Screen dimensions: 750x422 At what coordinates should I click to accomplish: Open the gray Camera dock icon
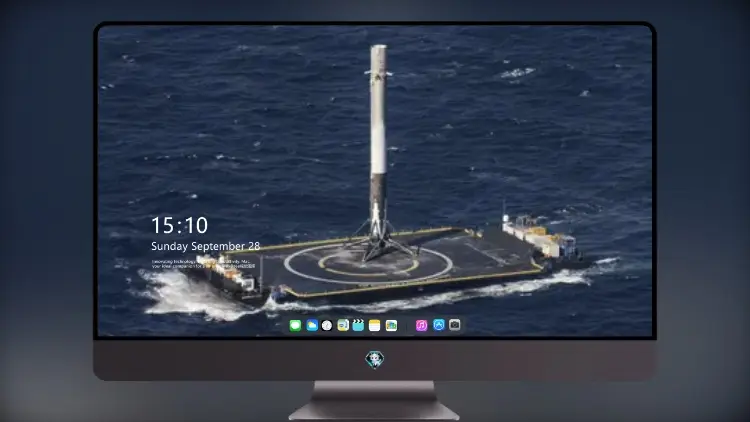pyautogui.click(x=454, y=325)
